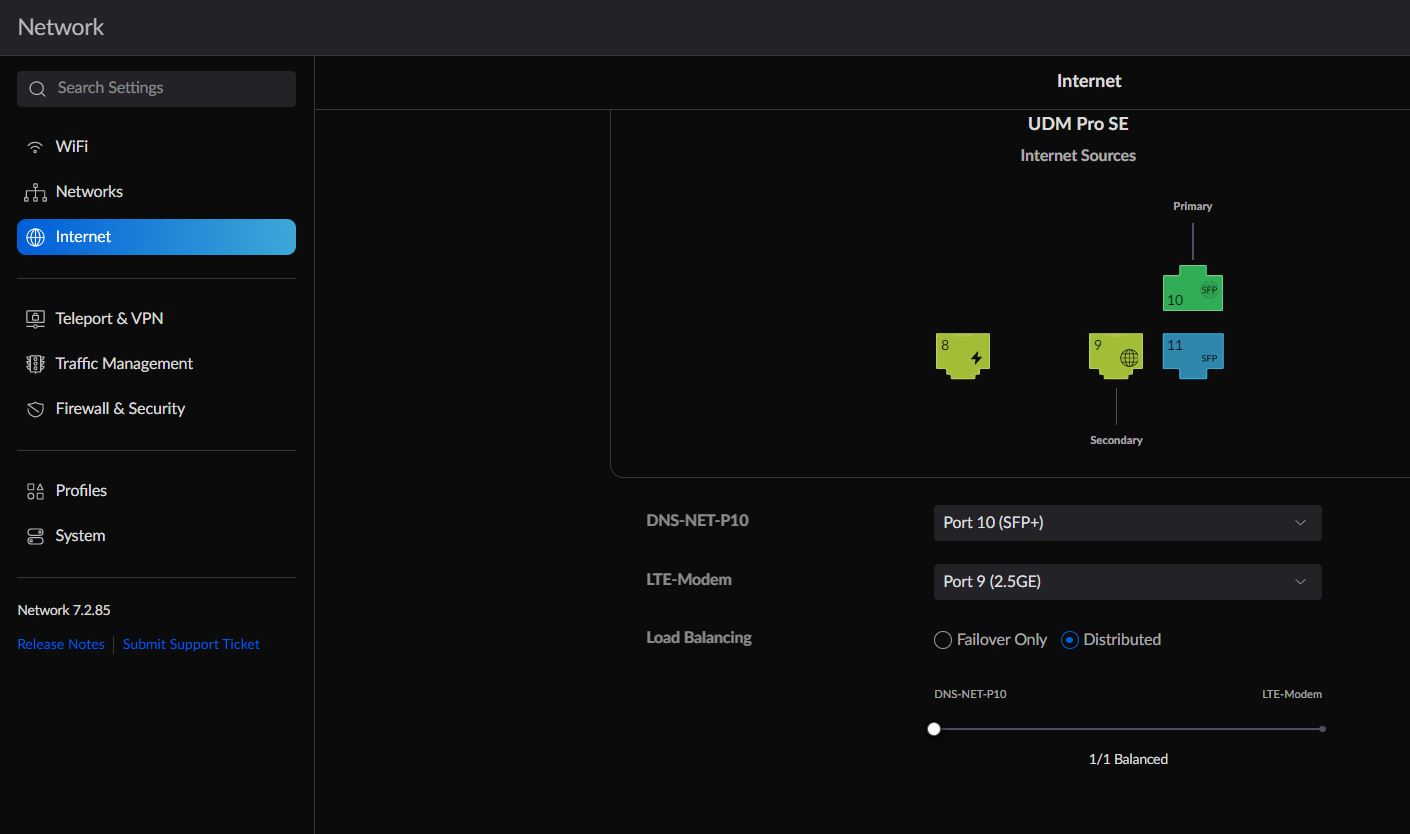1410x834 pixels.
Task: Open Traffic Management settings
Action: (x=156, y=364)
